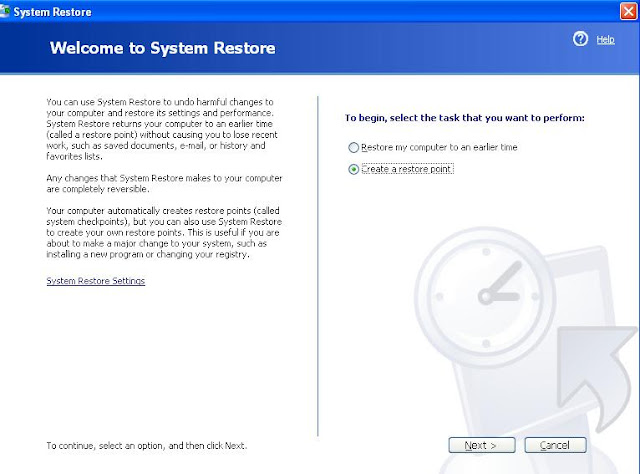Click 'You can use System Restore to undo' paragraph
This screenshot has width=640, height=474.
pos(162,129)
